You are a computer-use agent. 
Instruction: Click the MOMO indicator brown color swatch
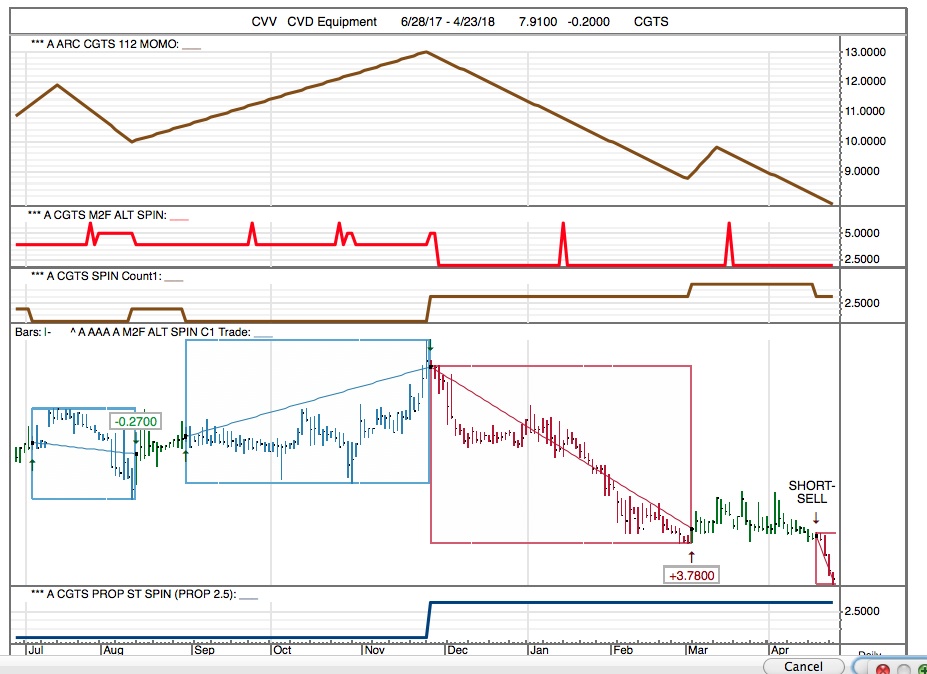pyautogui.click(x=192, y=47)
